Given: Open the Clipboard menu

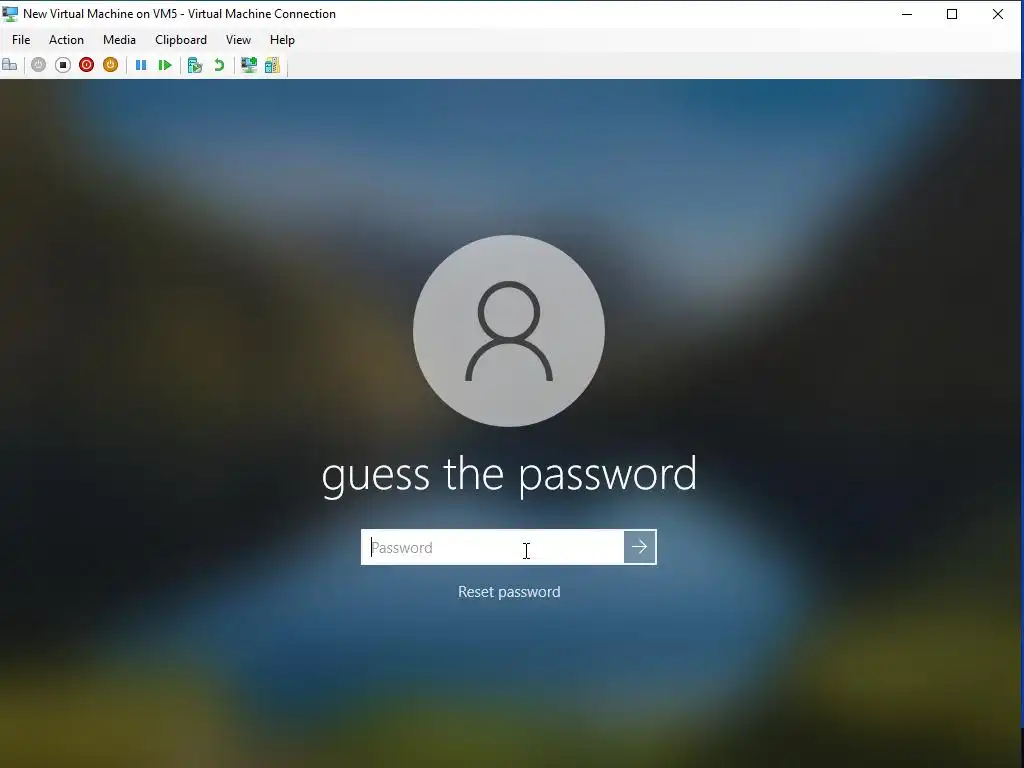Looking at the screenshot, I should click(181, 40).
